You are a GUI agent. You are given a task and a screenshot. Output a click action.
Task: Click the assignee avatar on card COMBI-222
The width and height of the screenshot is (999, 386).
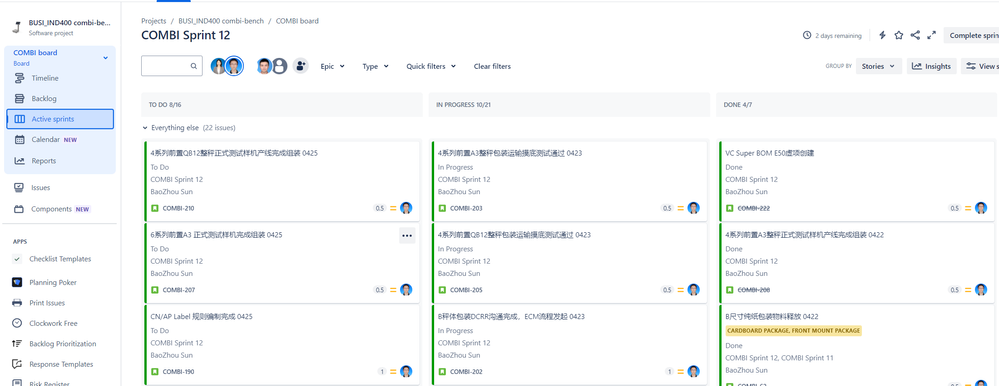(981, 208)
